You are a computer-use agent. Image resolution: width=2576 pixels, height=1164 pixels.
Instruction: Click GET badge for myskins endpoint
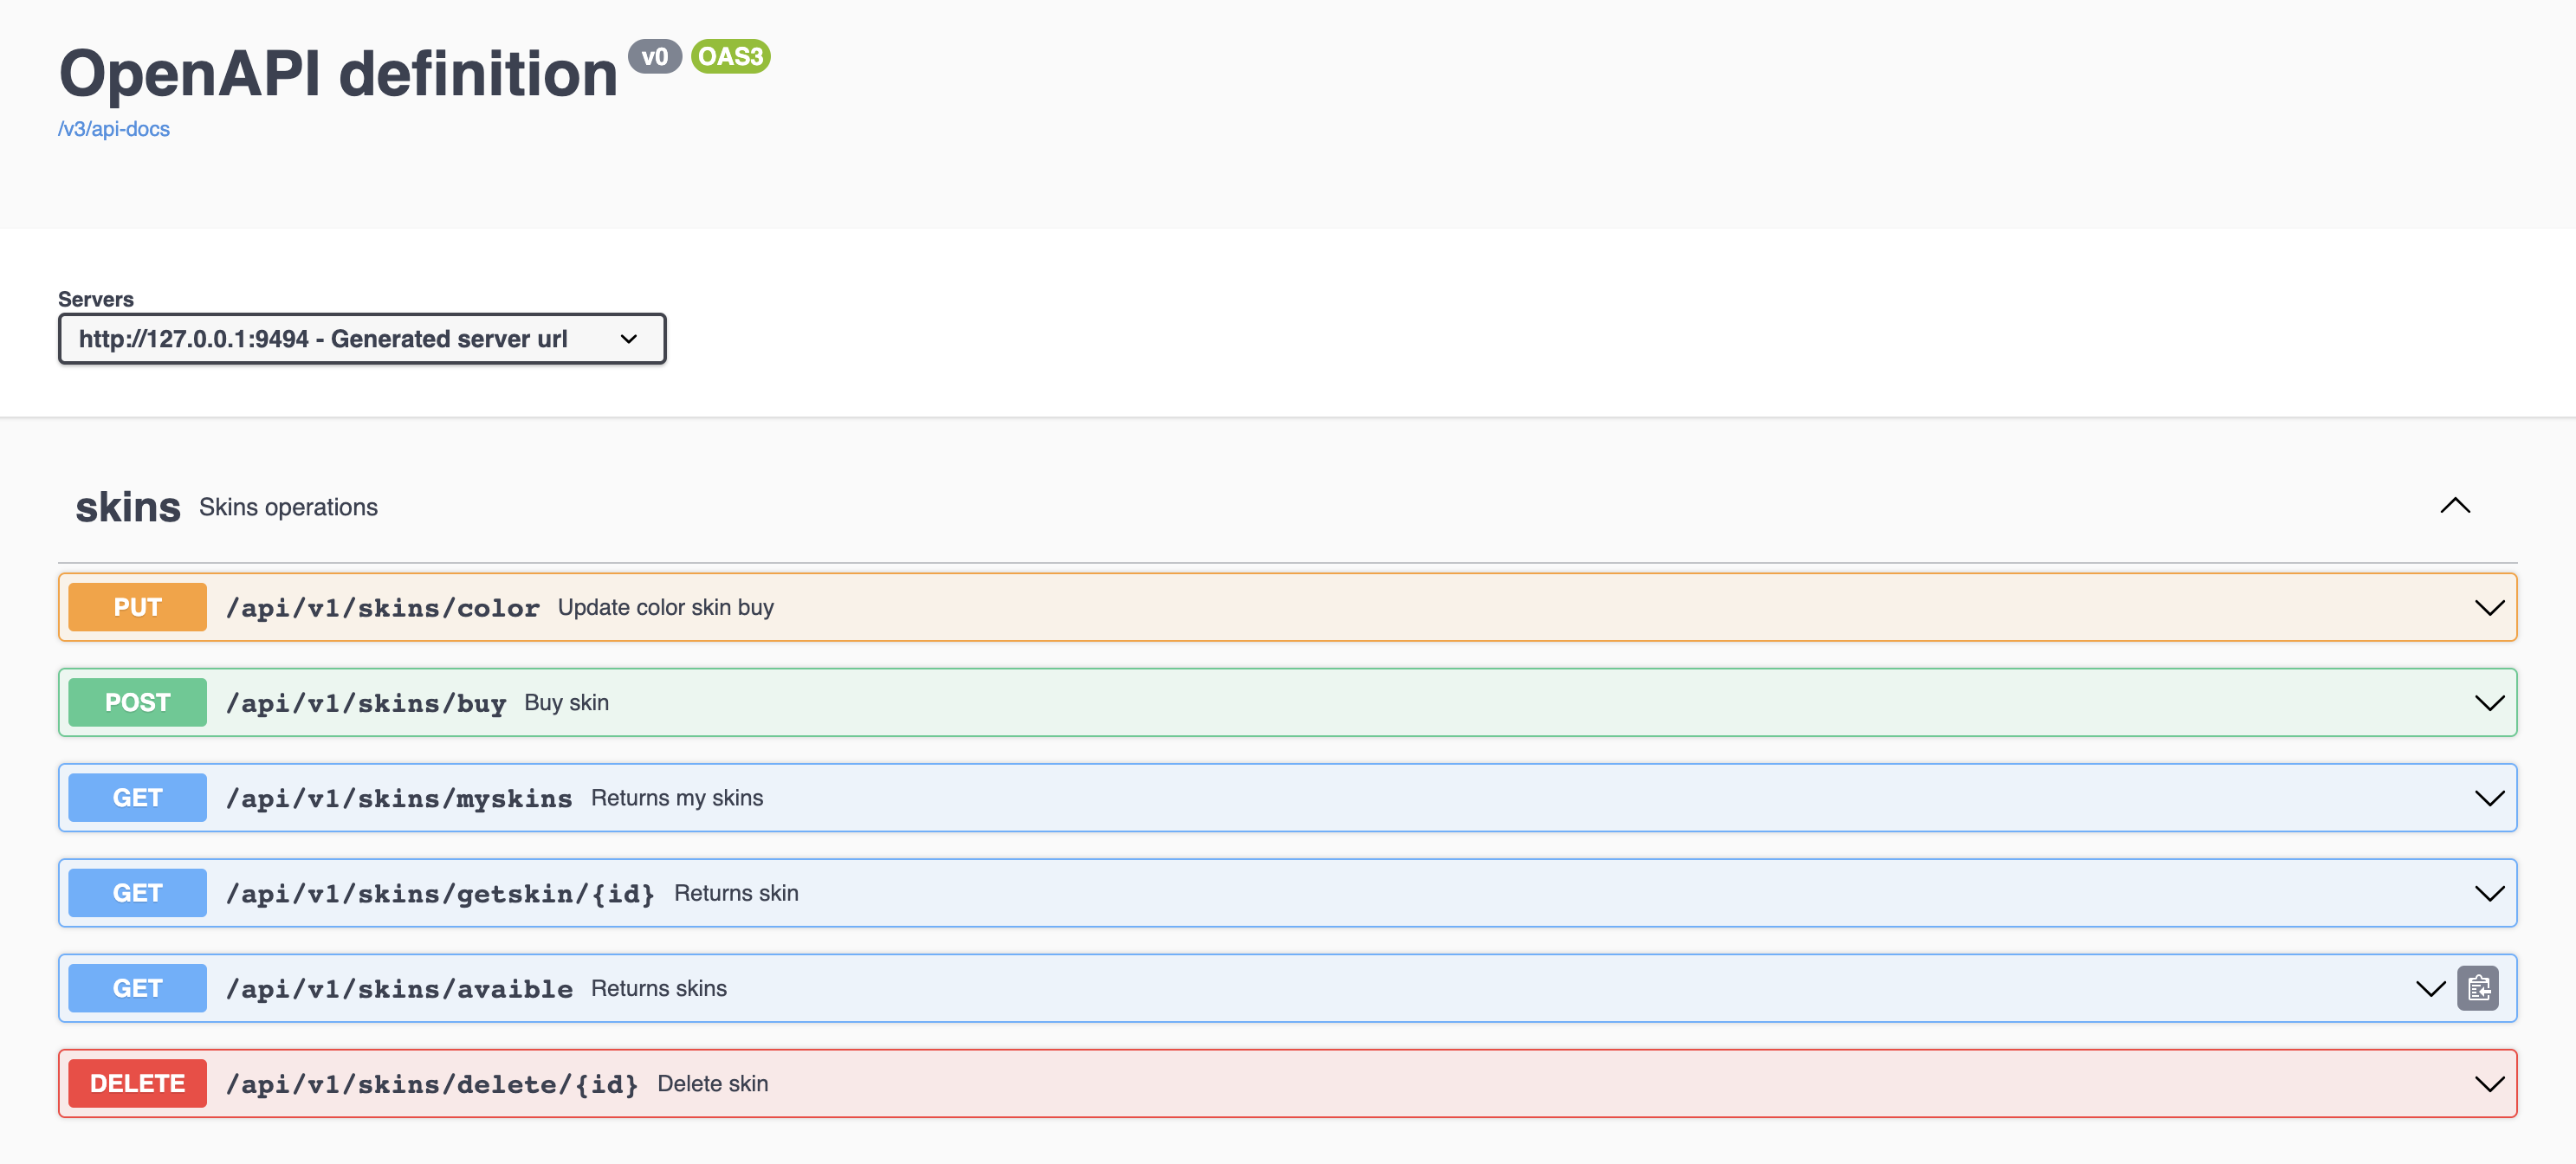(x=137, y=797)
